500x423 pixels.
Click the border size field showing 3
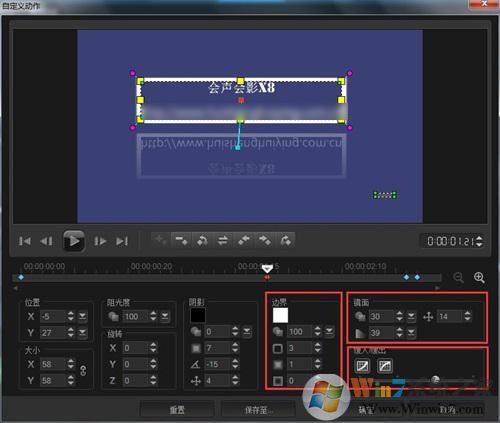(x=300, y=348)
